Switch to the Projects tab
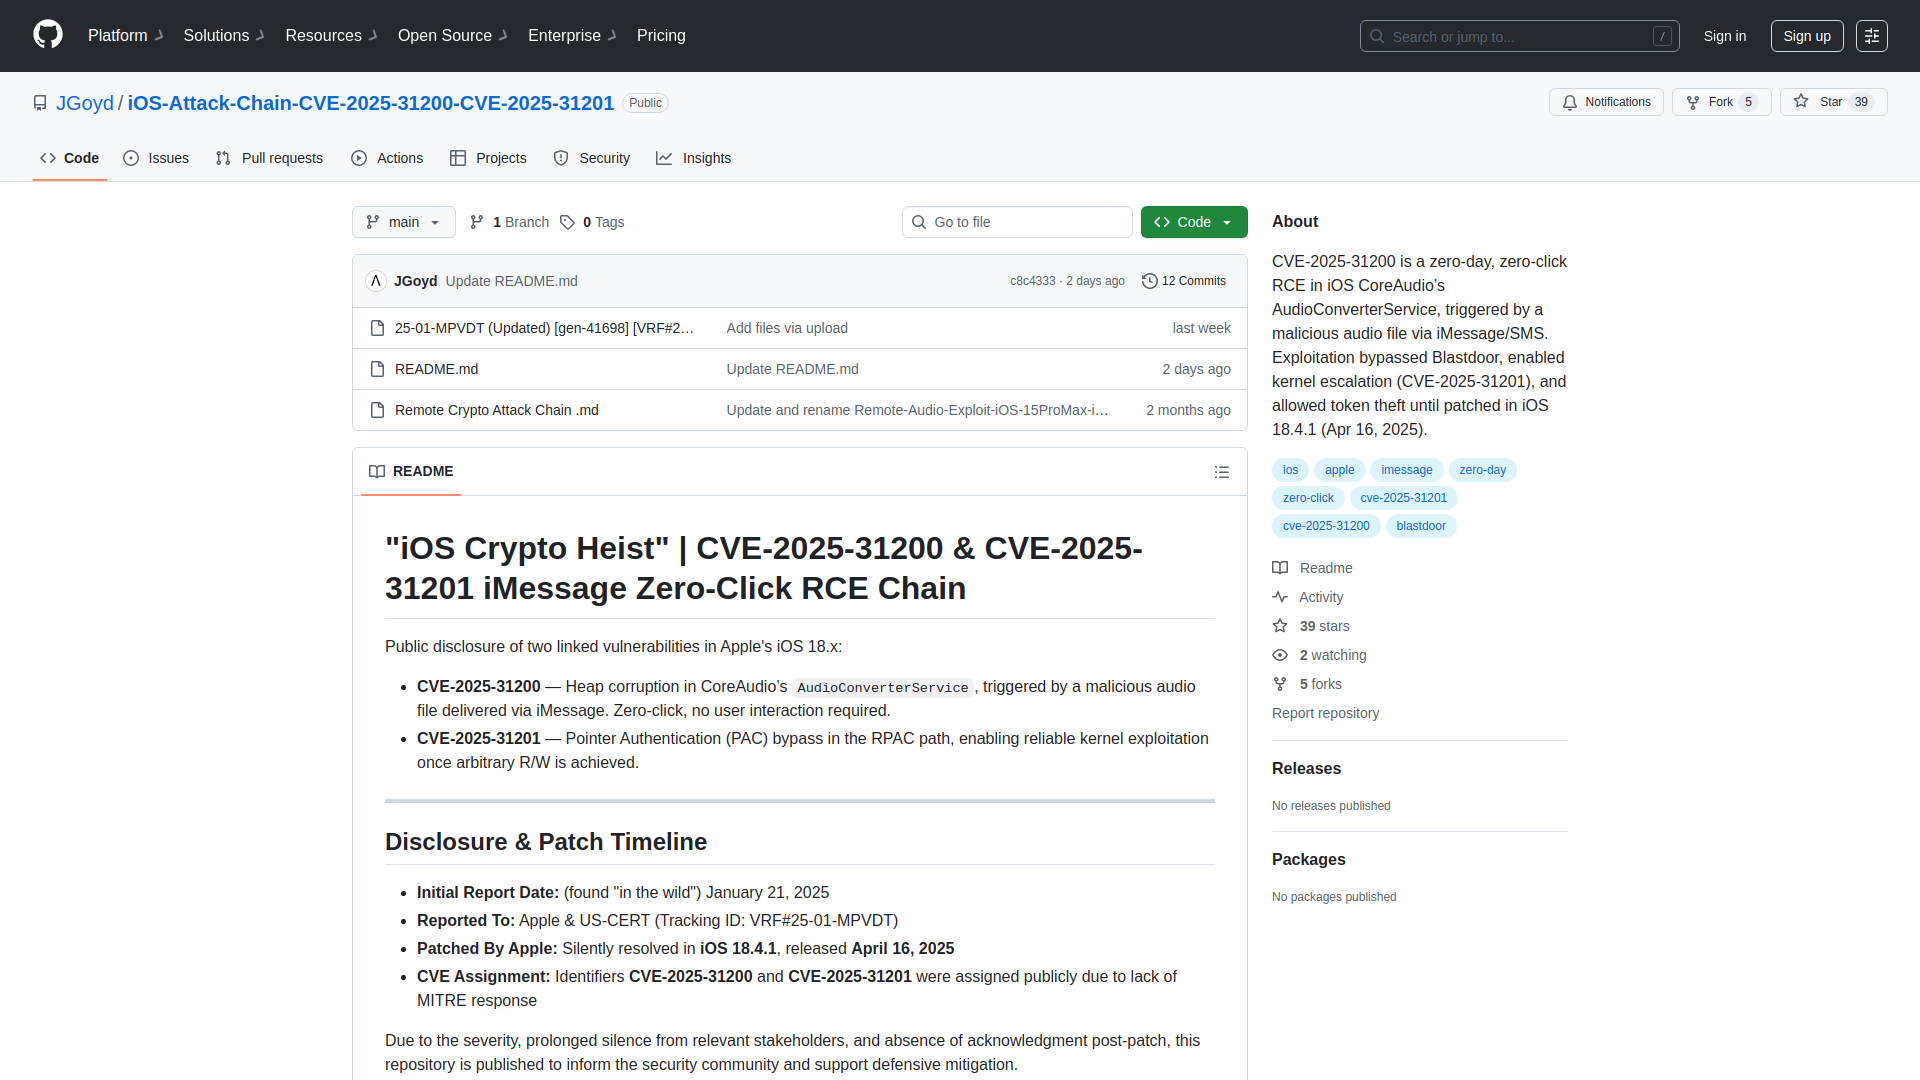Viewport: 1920px width, 1080px height. tap(488, 158)
